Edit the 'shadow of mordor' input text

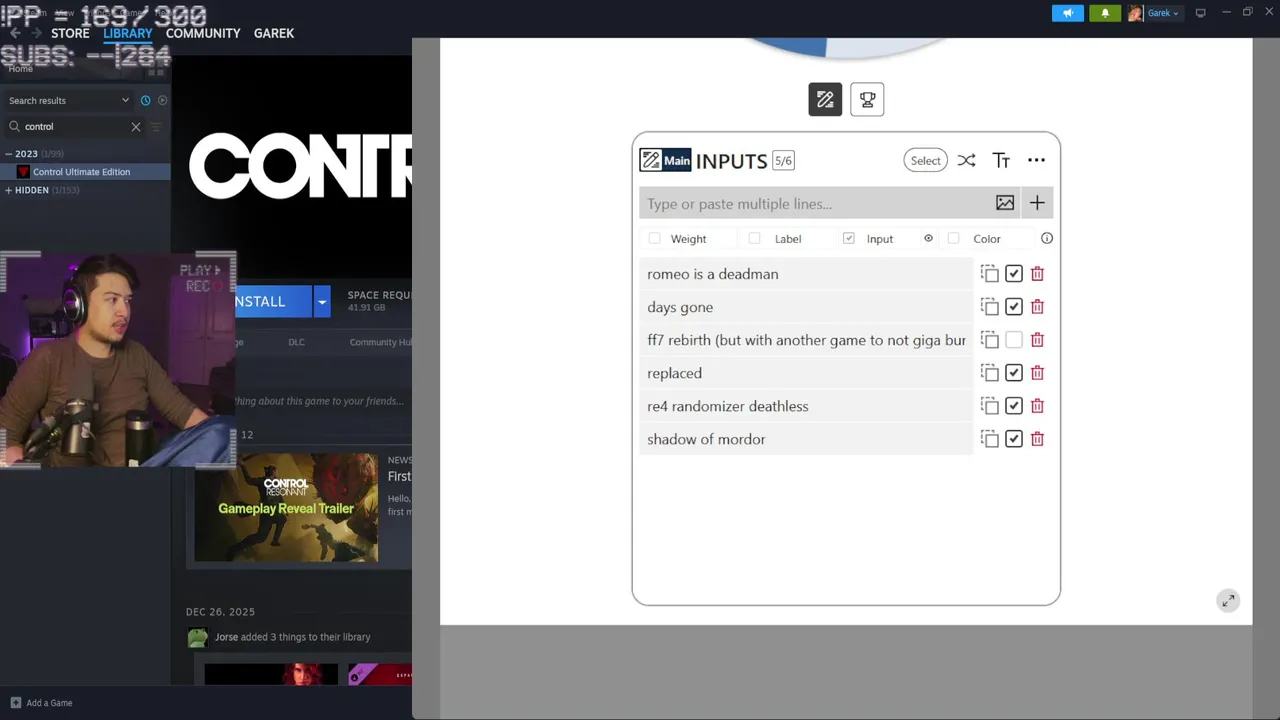(x=806, y=439)
